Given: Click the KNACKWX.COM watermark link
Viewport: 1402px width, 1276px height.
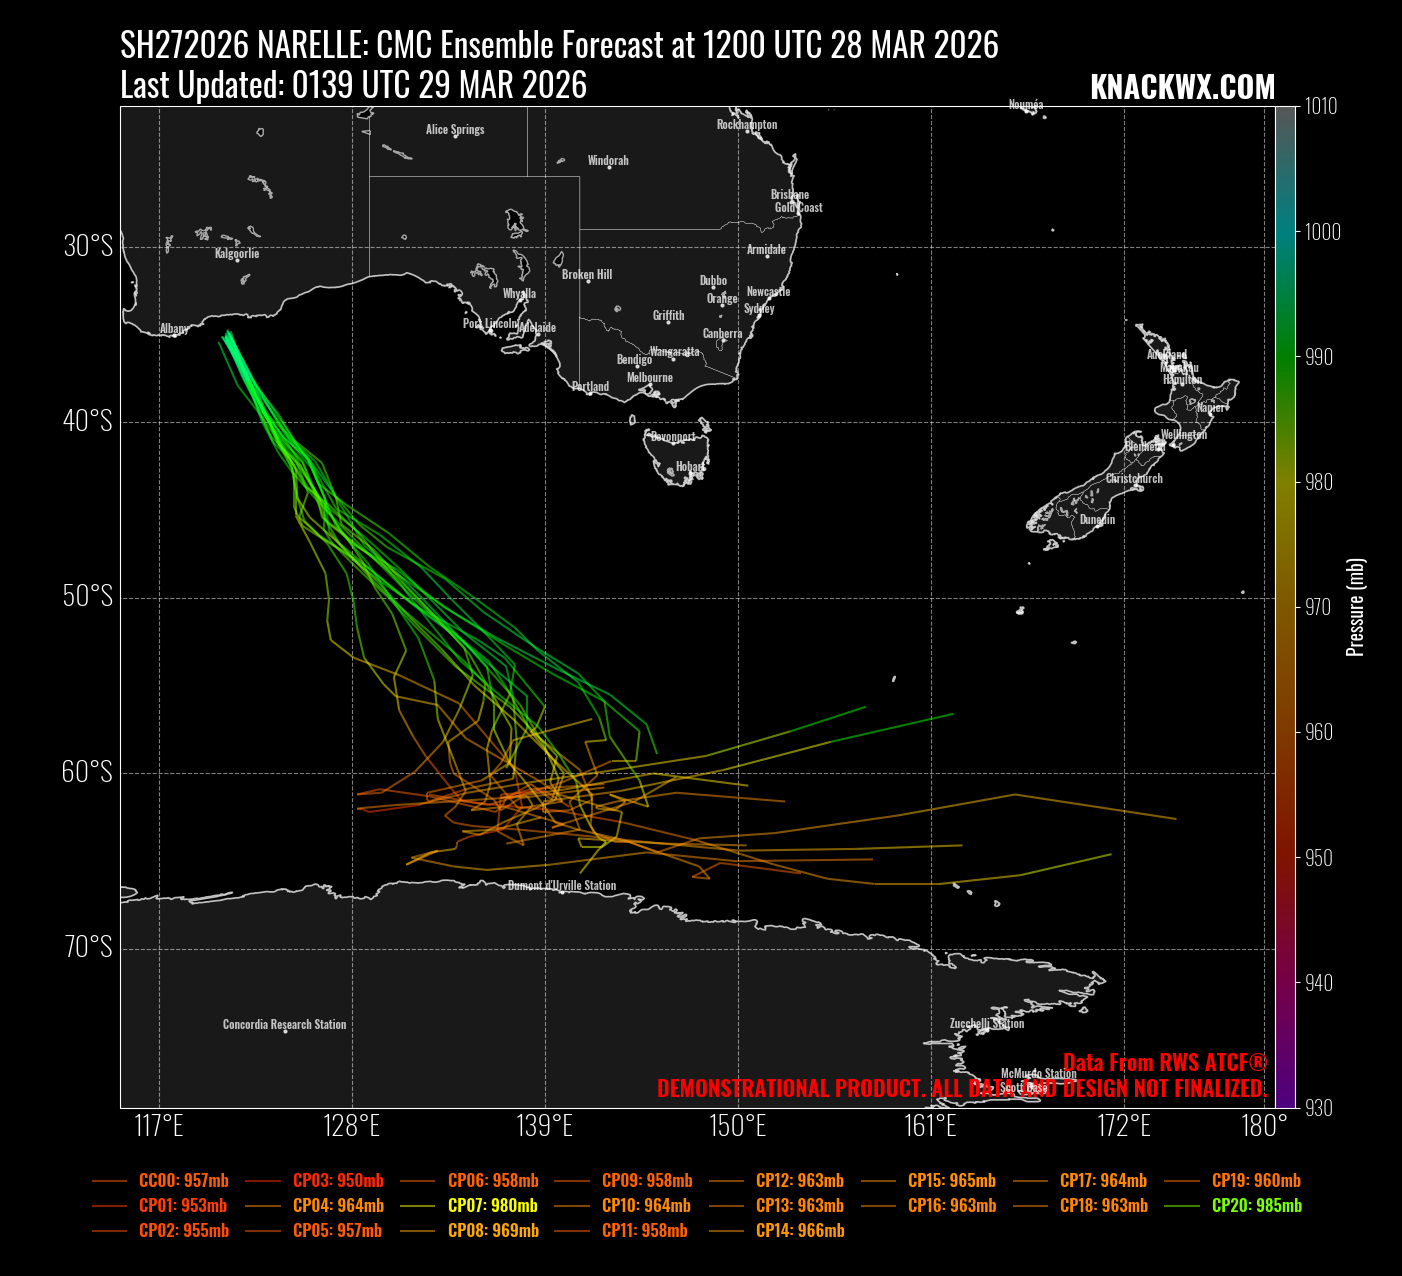Looking at the screenshot, I should [1182, 88].
